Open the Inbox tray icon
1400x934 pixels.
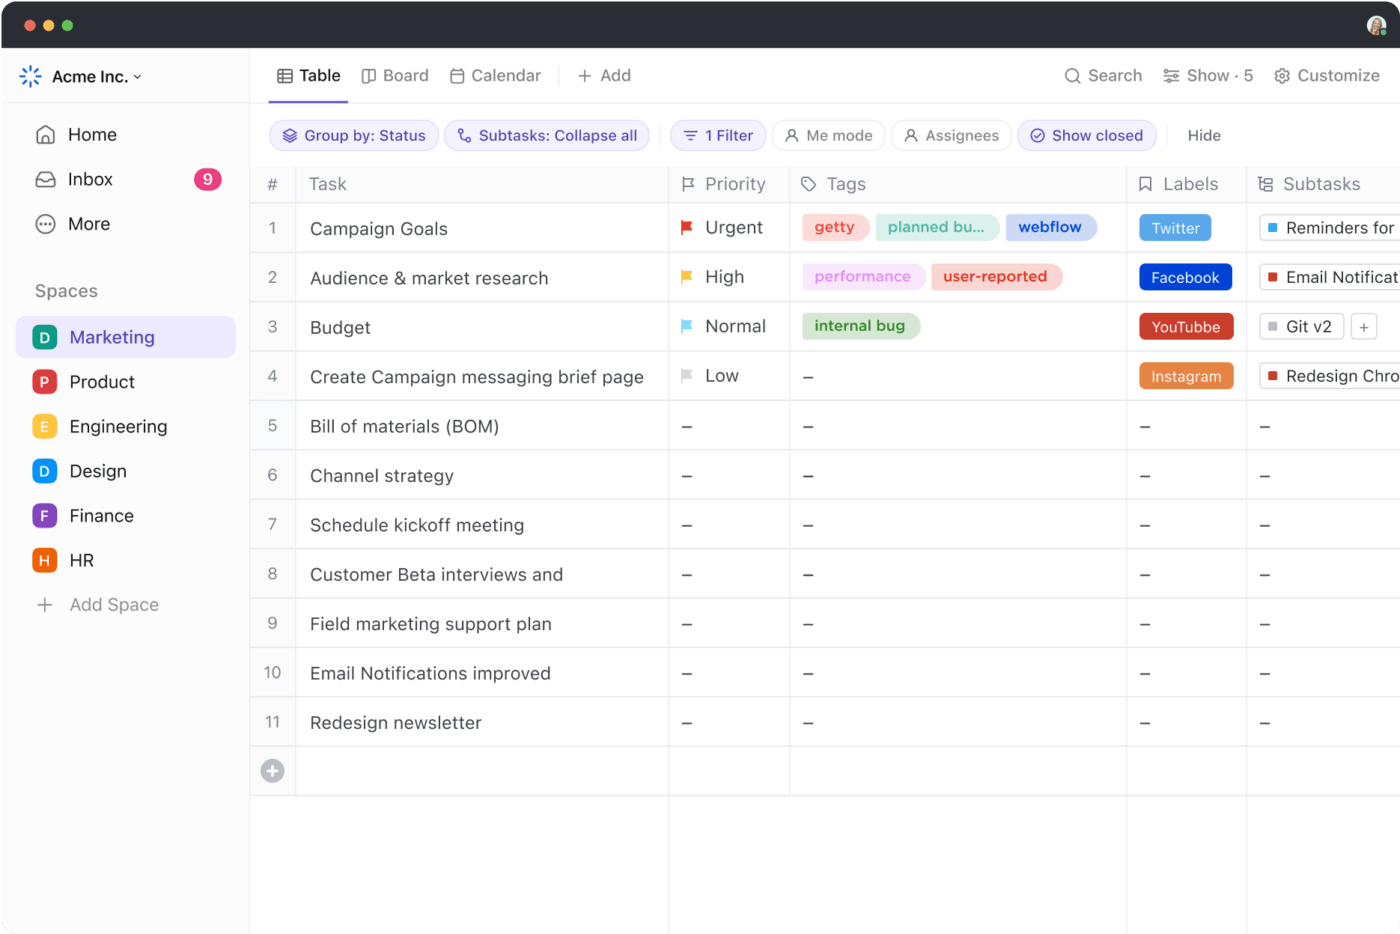(45, 180)
